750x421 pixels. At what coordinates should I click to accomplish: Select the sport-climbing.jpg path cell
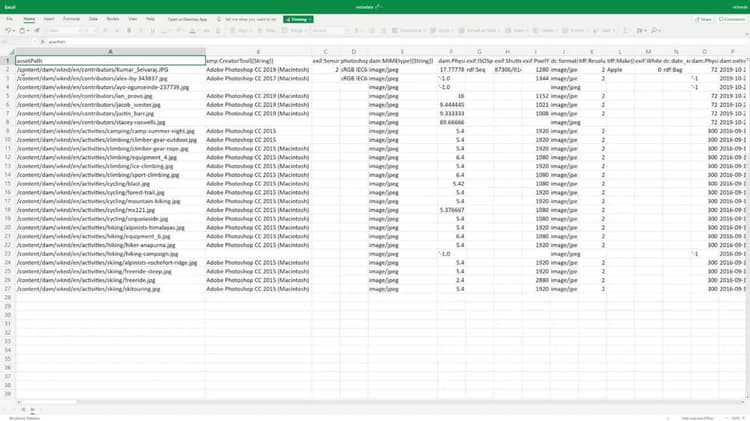pos(110,175)
